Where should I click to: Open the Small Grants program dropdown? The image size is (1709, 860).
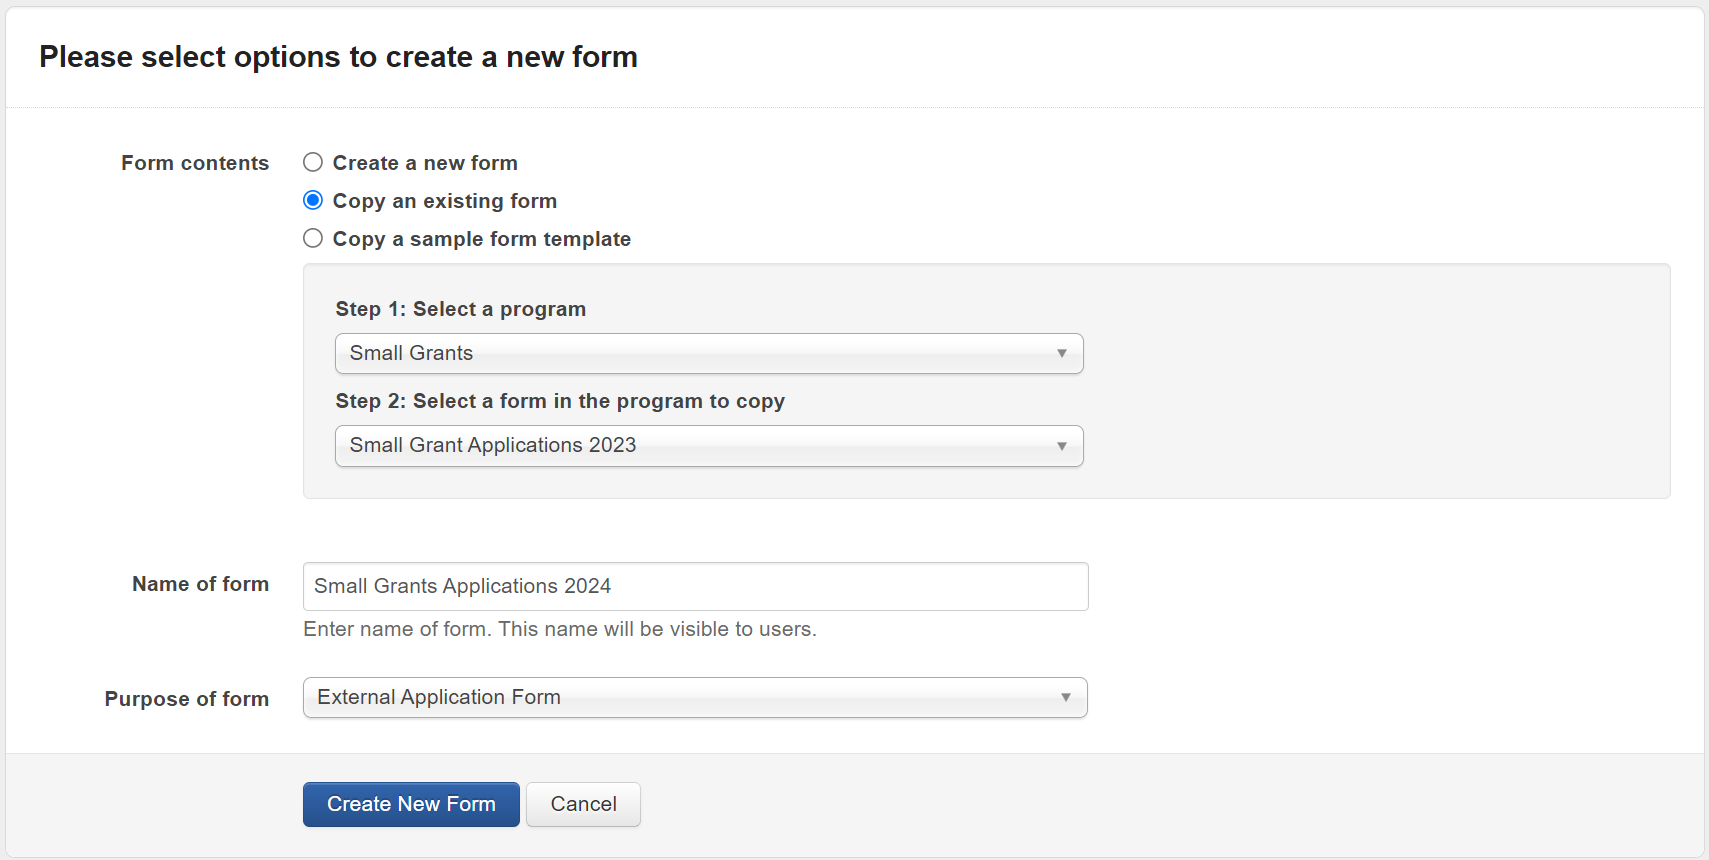click(700, 353)
